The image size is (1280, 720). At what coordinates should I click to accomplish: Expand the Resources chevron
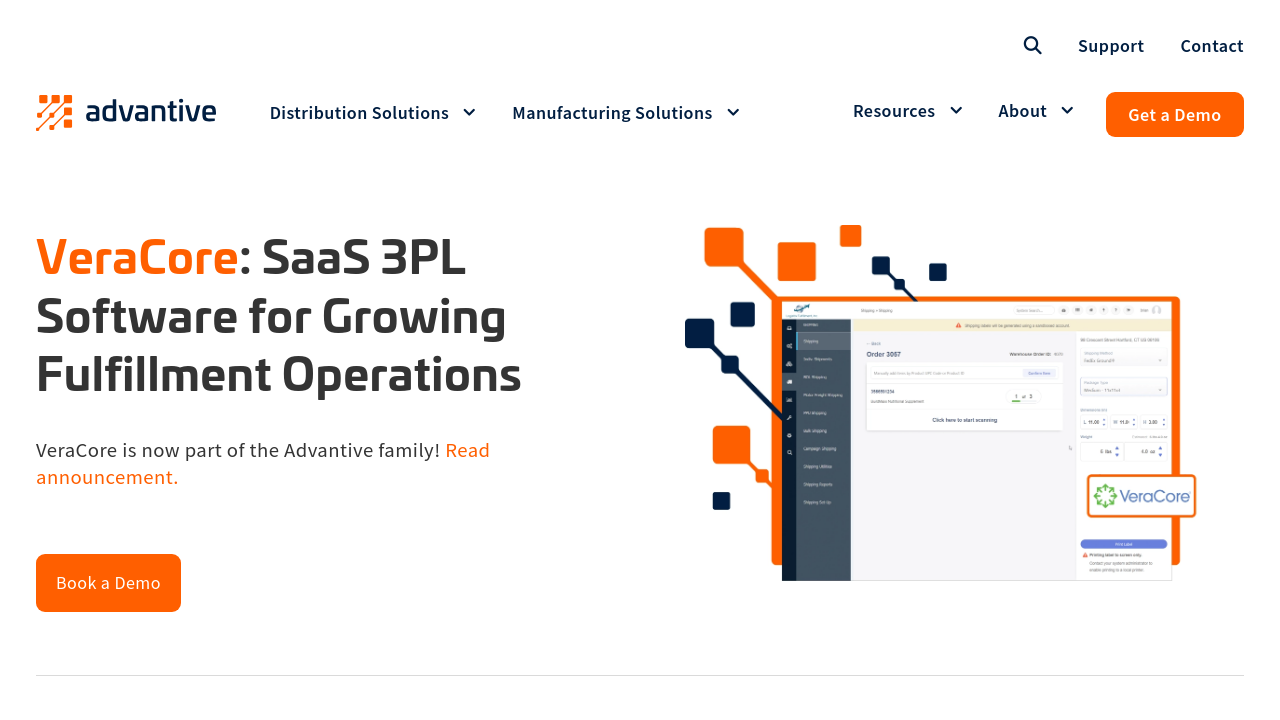pos(956,110)
